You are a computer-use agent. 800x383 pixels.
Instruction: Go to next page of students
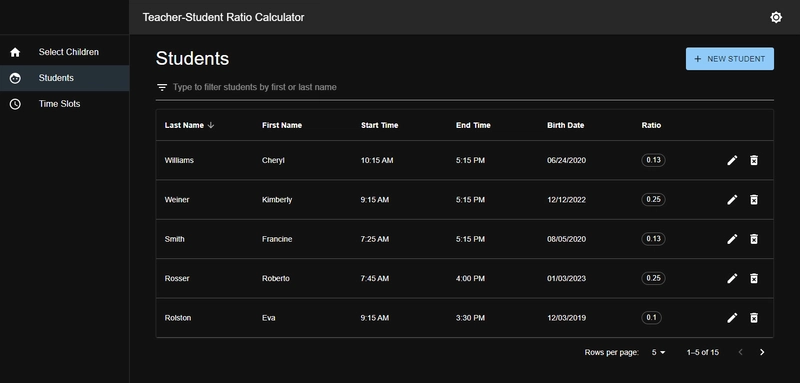[x=762, y=352]
